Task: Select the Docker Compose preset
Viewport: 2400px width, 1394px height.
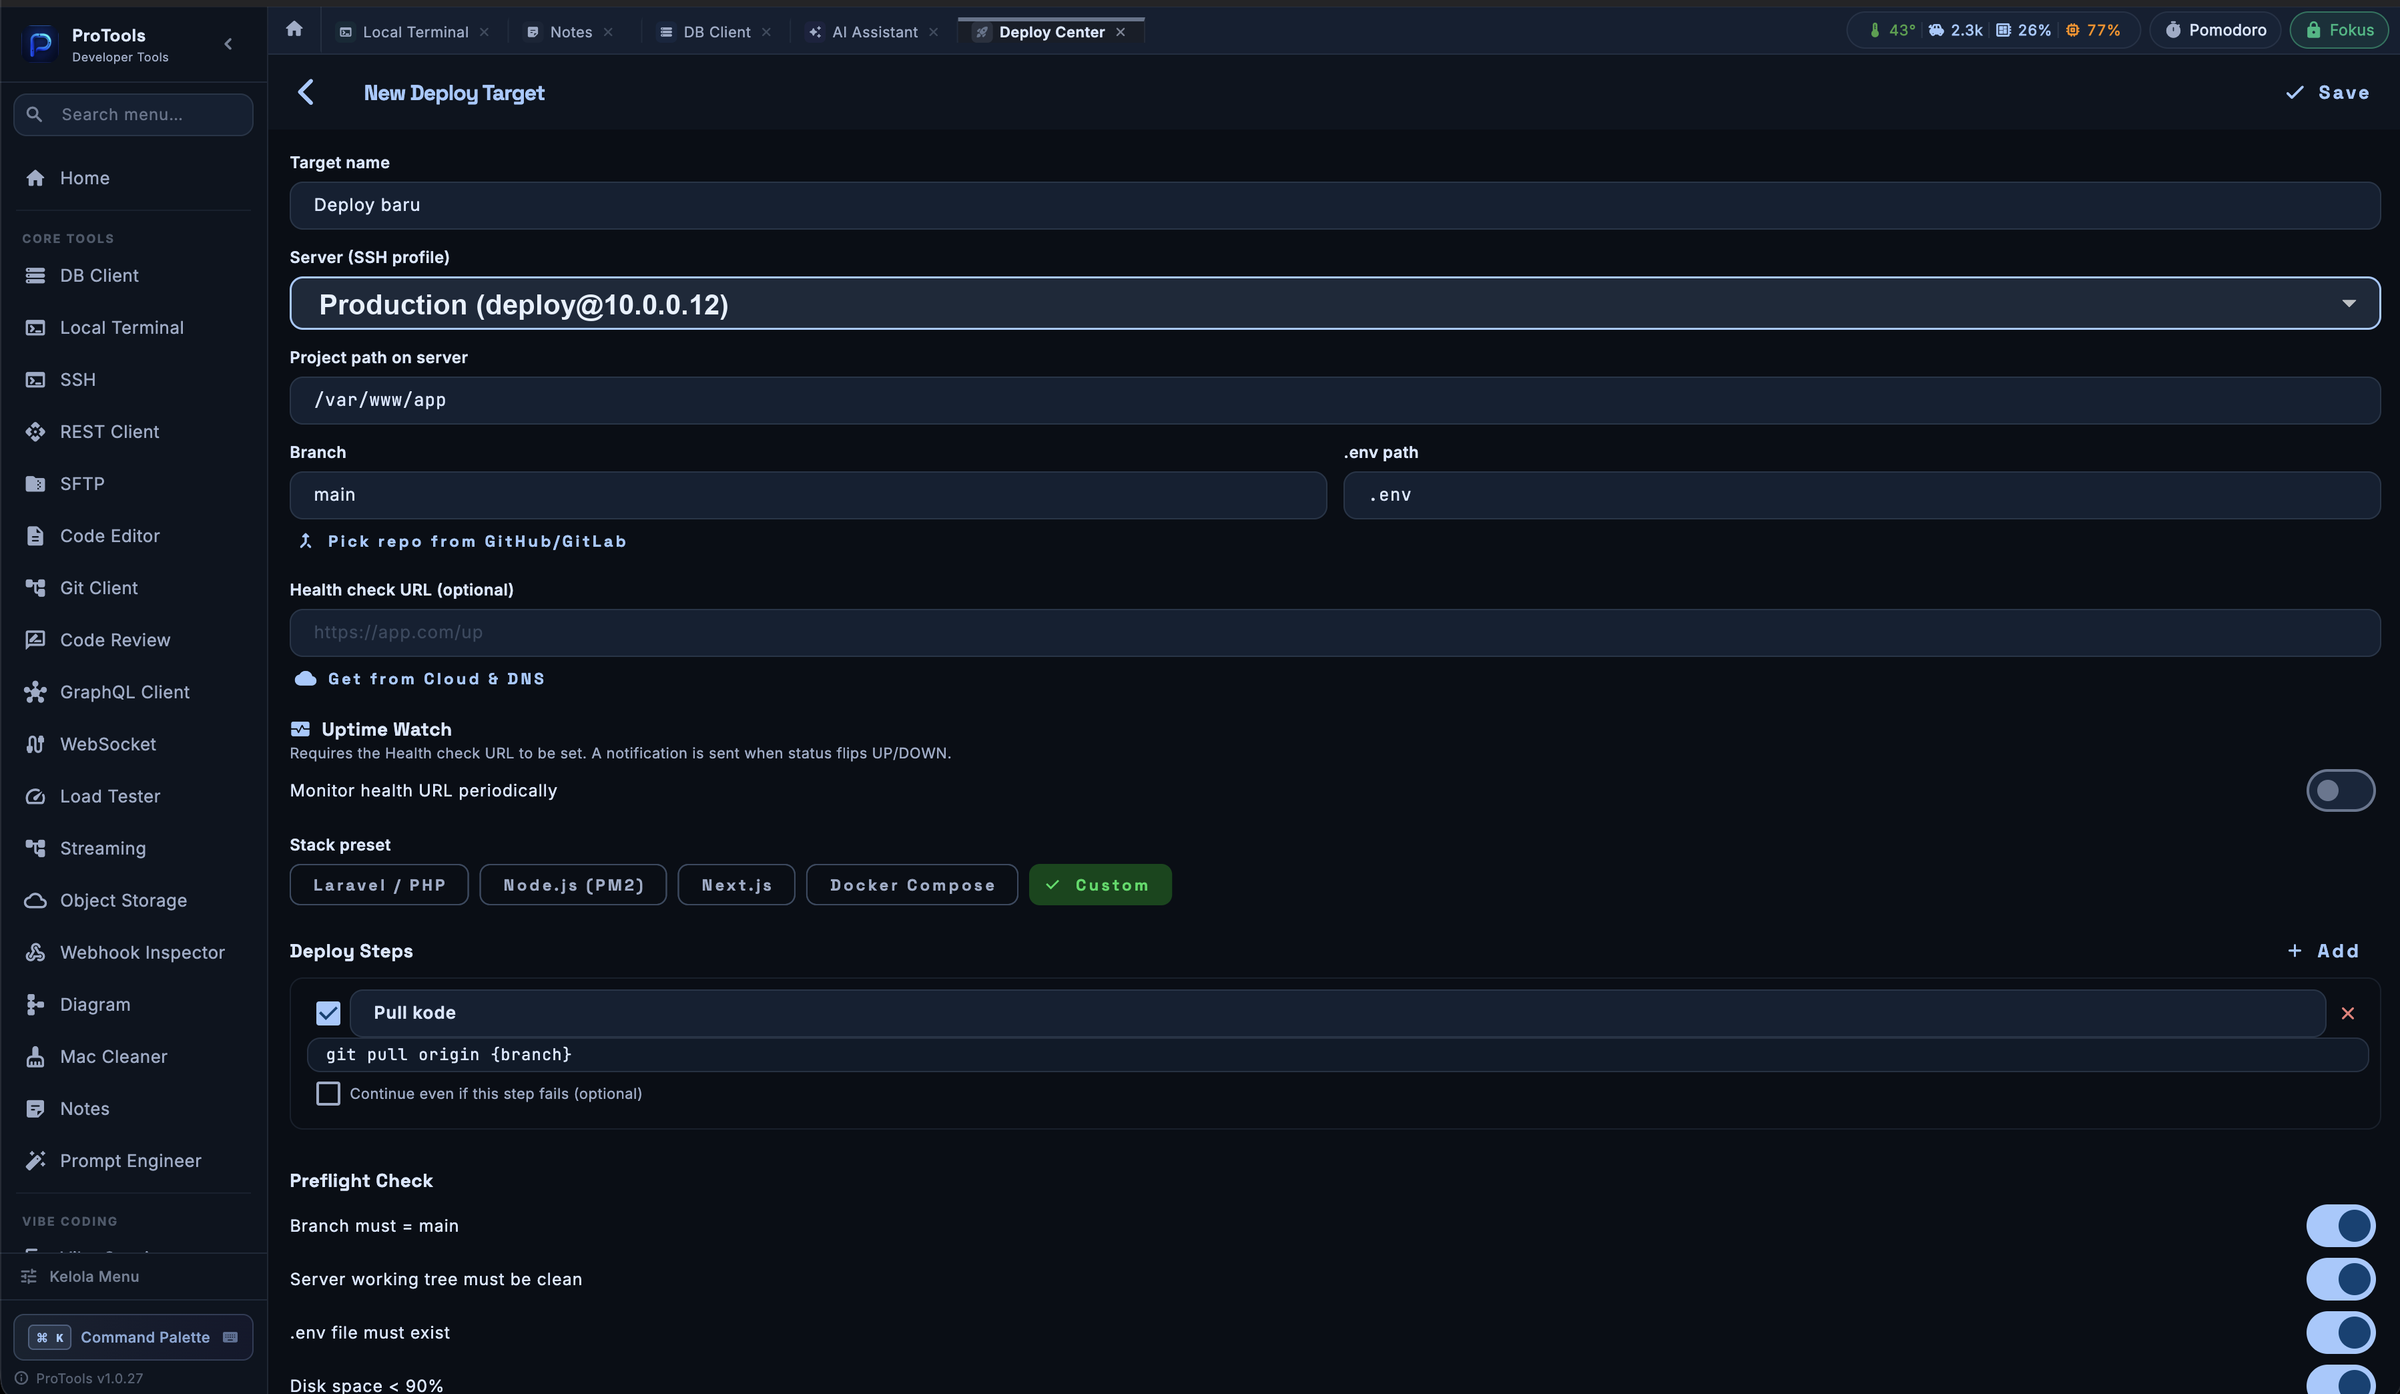Action: [912, 884]
